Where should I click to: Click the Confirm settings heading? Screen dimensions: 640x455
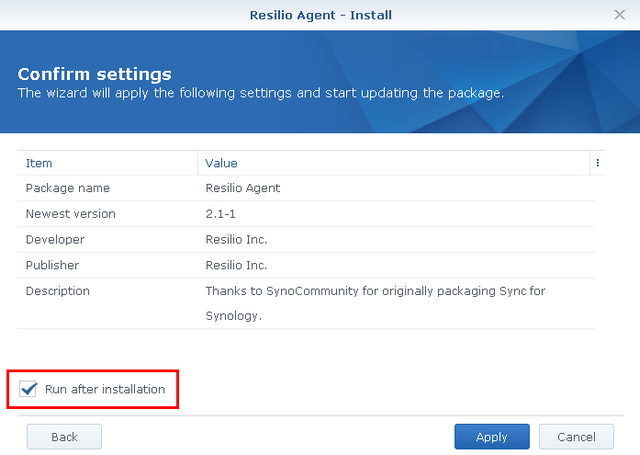pyautogui.click(x=95, y=74)
